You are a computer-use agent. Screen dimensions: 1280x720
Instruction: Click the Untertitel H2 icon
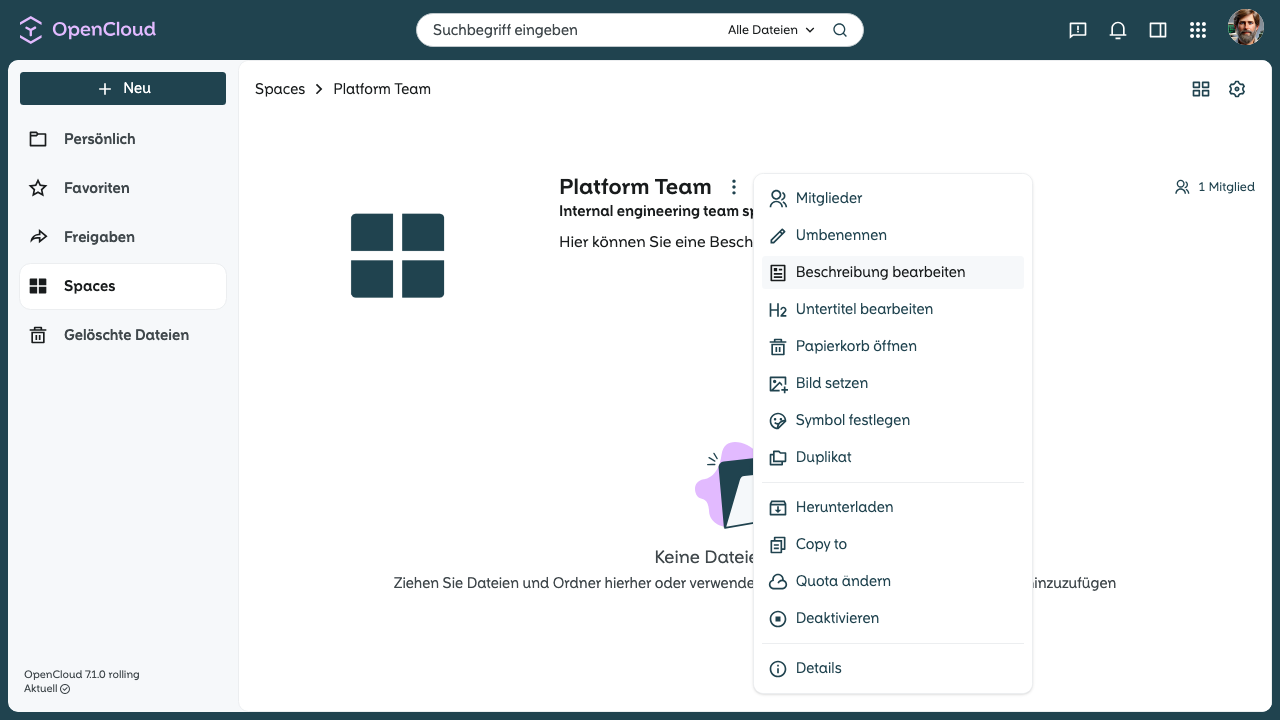(778, 310)
